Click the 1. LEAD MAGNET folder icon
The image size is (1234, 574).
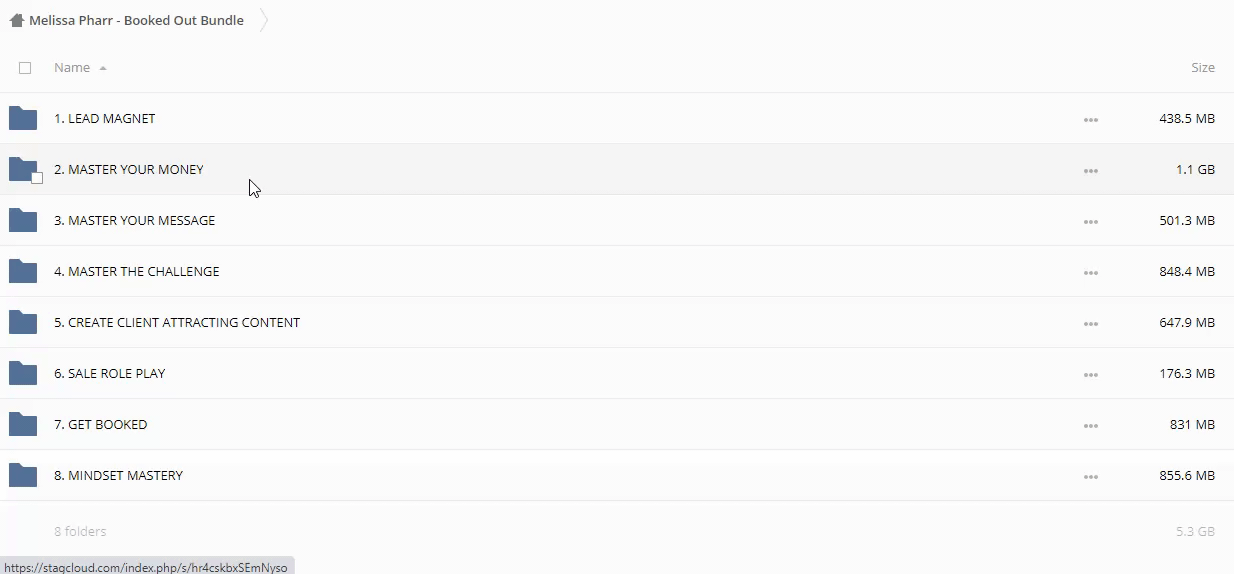(22, 119)
